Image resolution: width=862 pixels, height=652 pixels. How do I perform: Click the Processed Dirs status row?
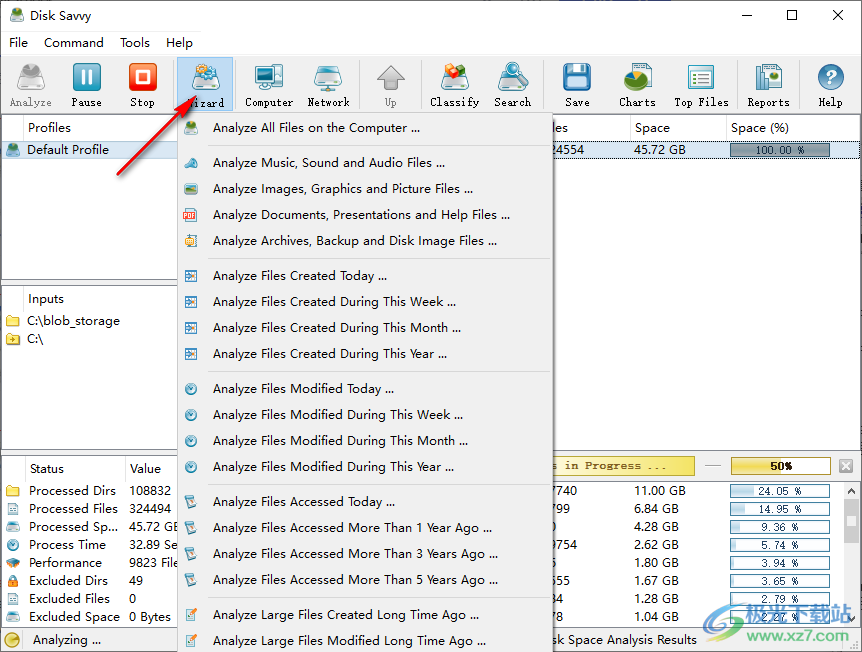click(x=90, y=490)
